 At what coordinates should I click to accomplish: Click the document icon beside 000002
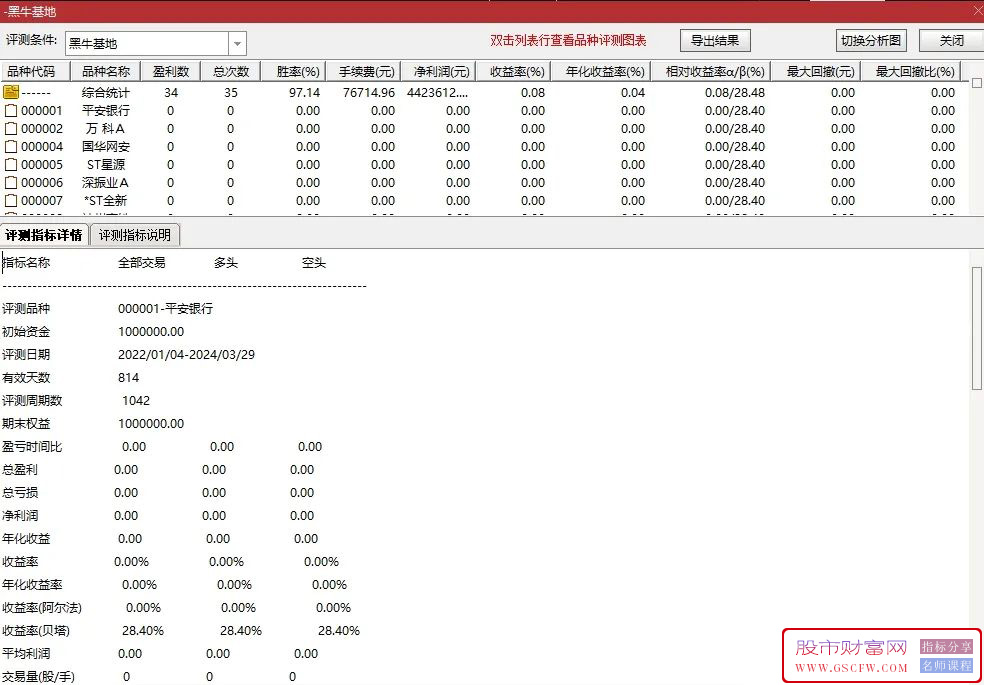click(x=11, y=129)
